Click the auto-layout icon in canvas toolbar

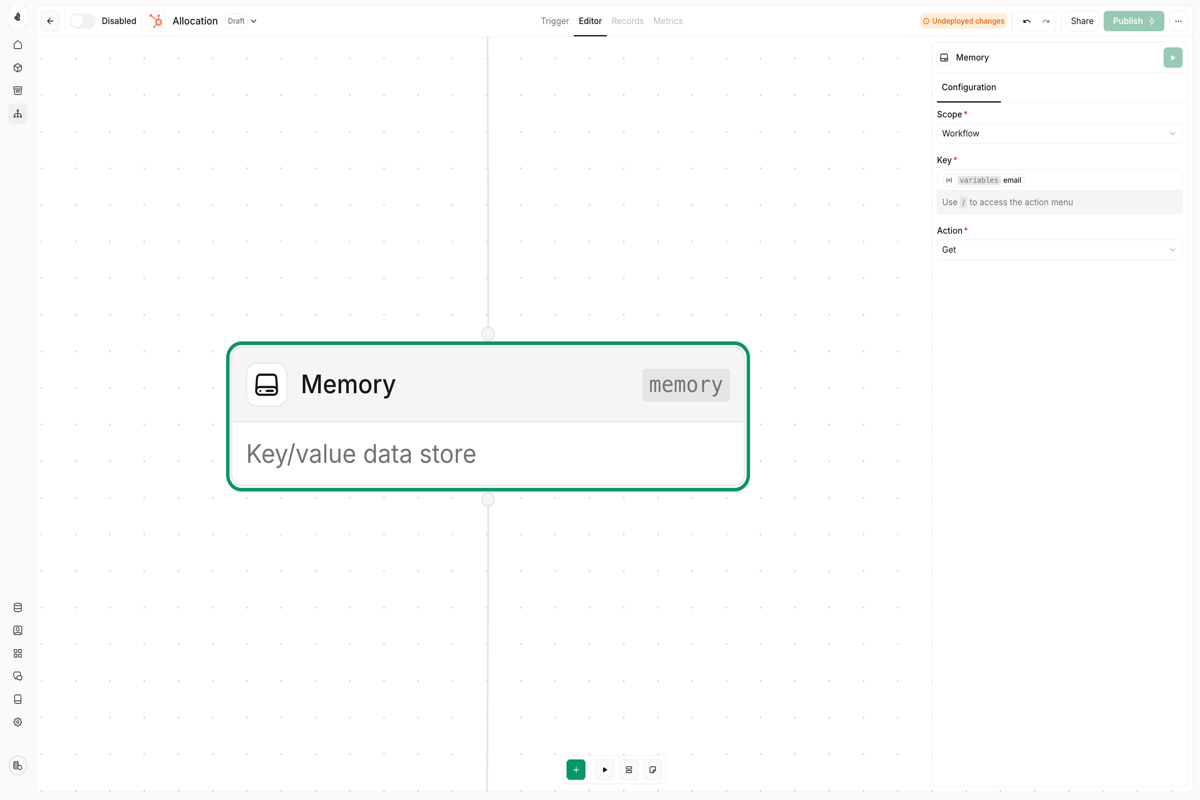click(629, 770)
